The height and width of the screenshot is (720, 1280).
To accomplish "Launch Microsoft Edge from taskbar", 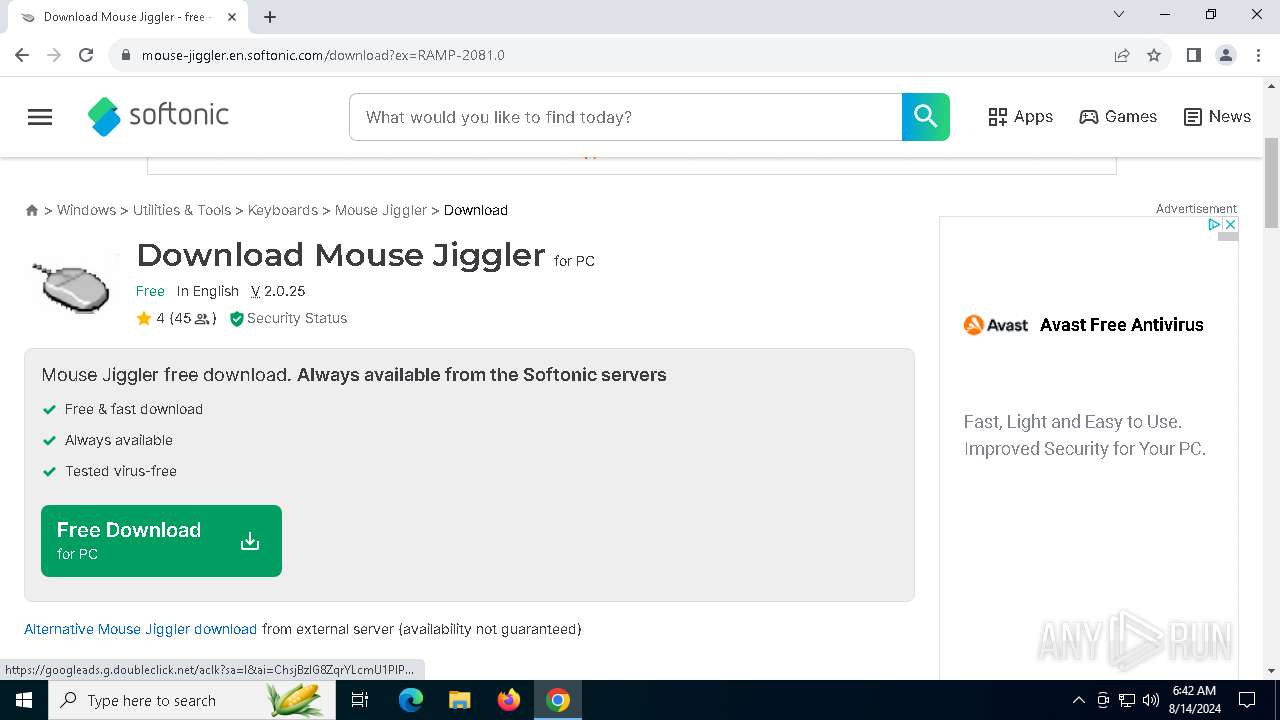I will pos(411,700).
